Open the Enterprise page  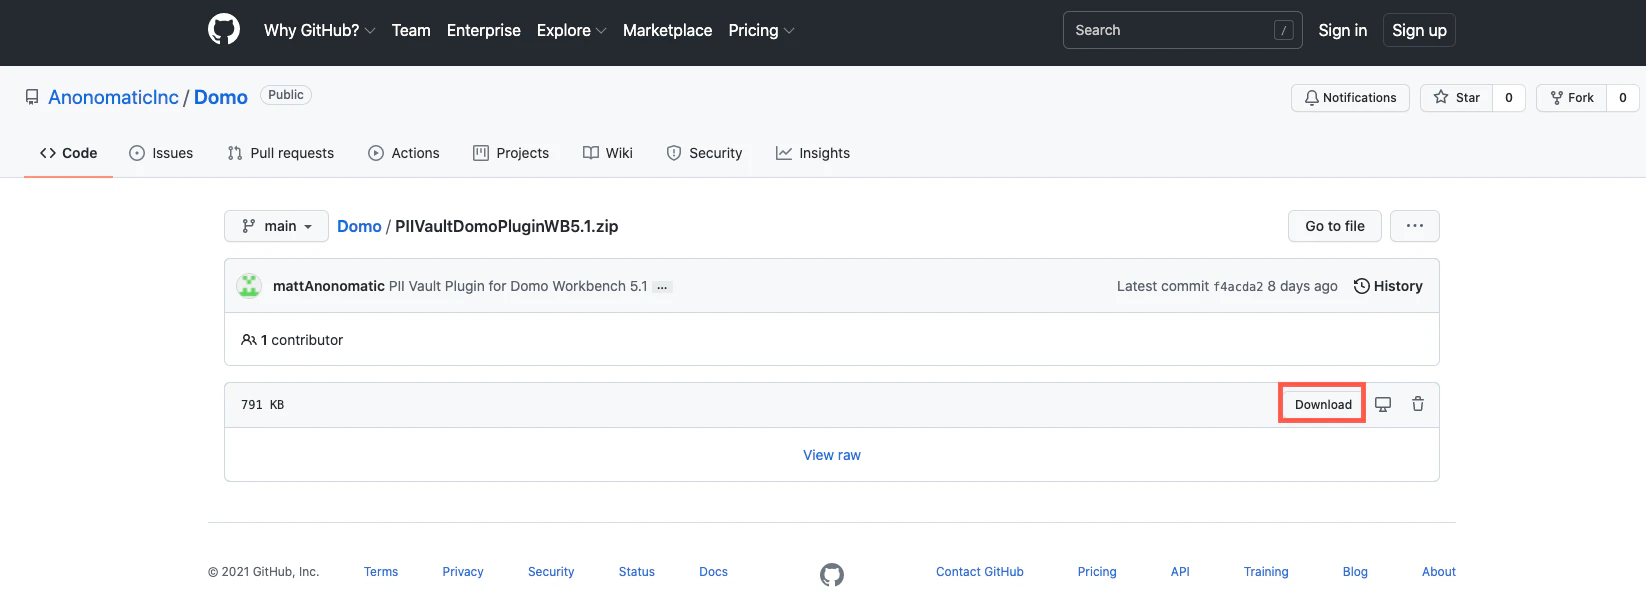pos(484,30)
